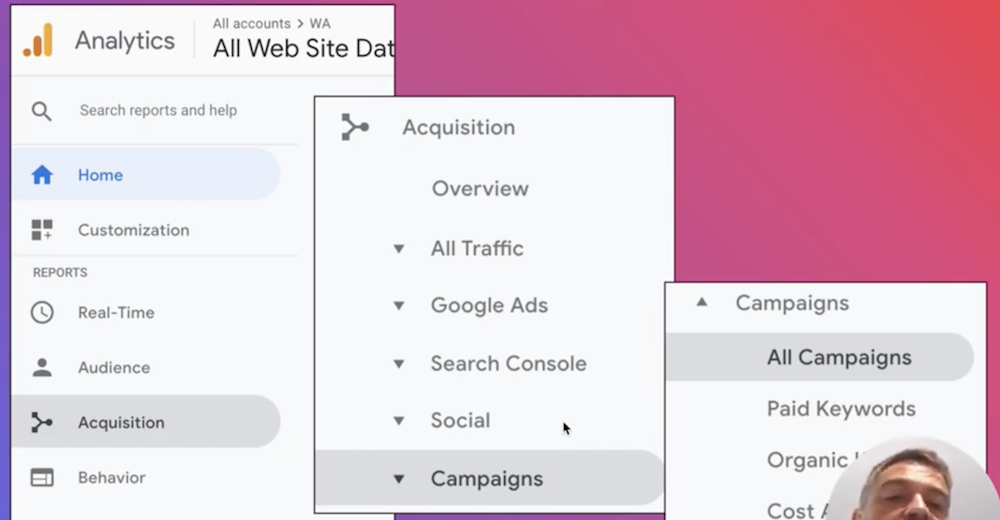The image size is (1000, 520).
Task: Click the Search reports and help field
Action: click(x=158, y=110)
